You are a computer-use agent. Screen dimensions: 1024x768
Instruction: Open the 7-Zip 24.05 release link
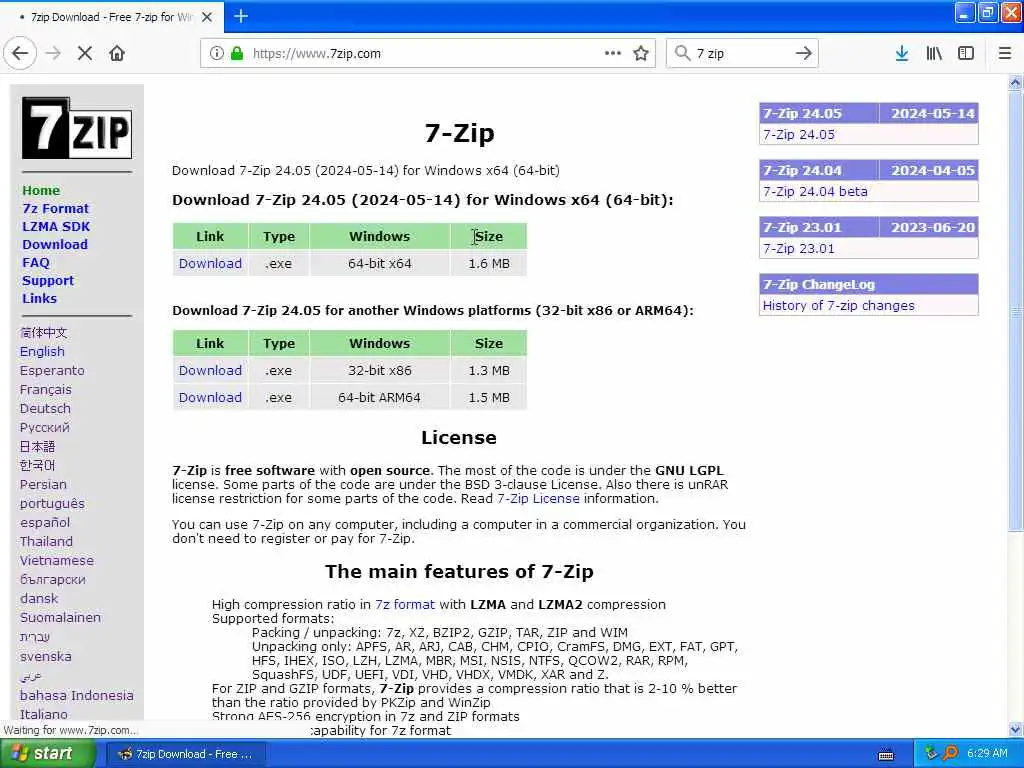point(799,135)
